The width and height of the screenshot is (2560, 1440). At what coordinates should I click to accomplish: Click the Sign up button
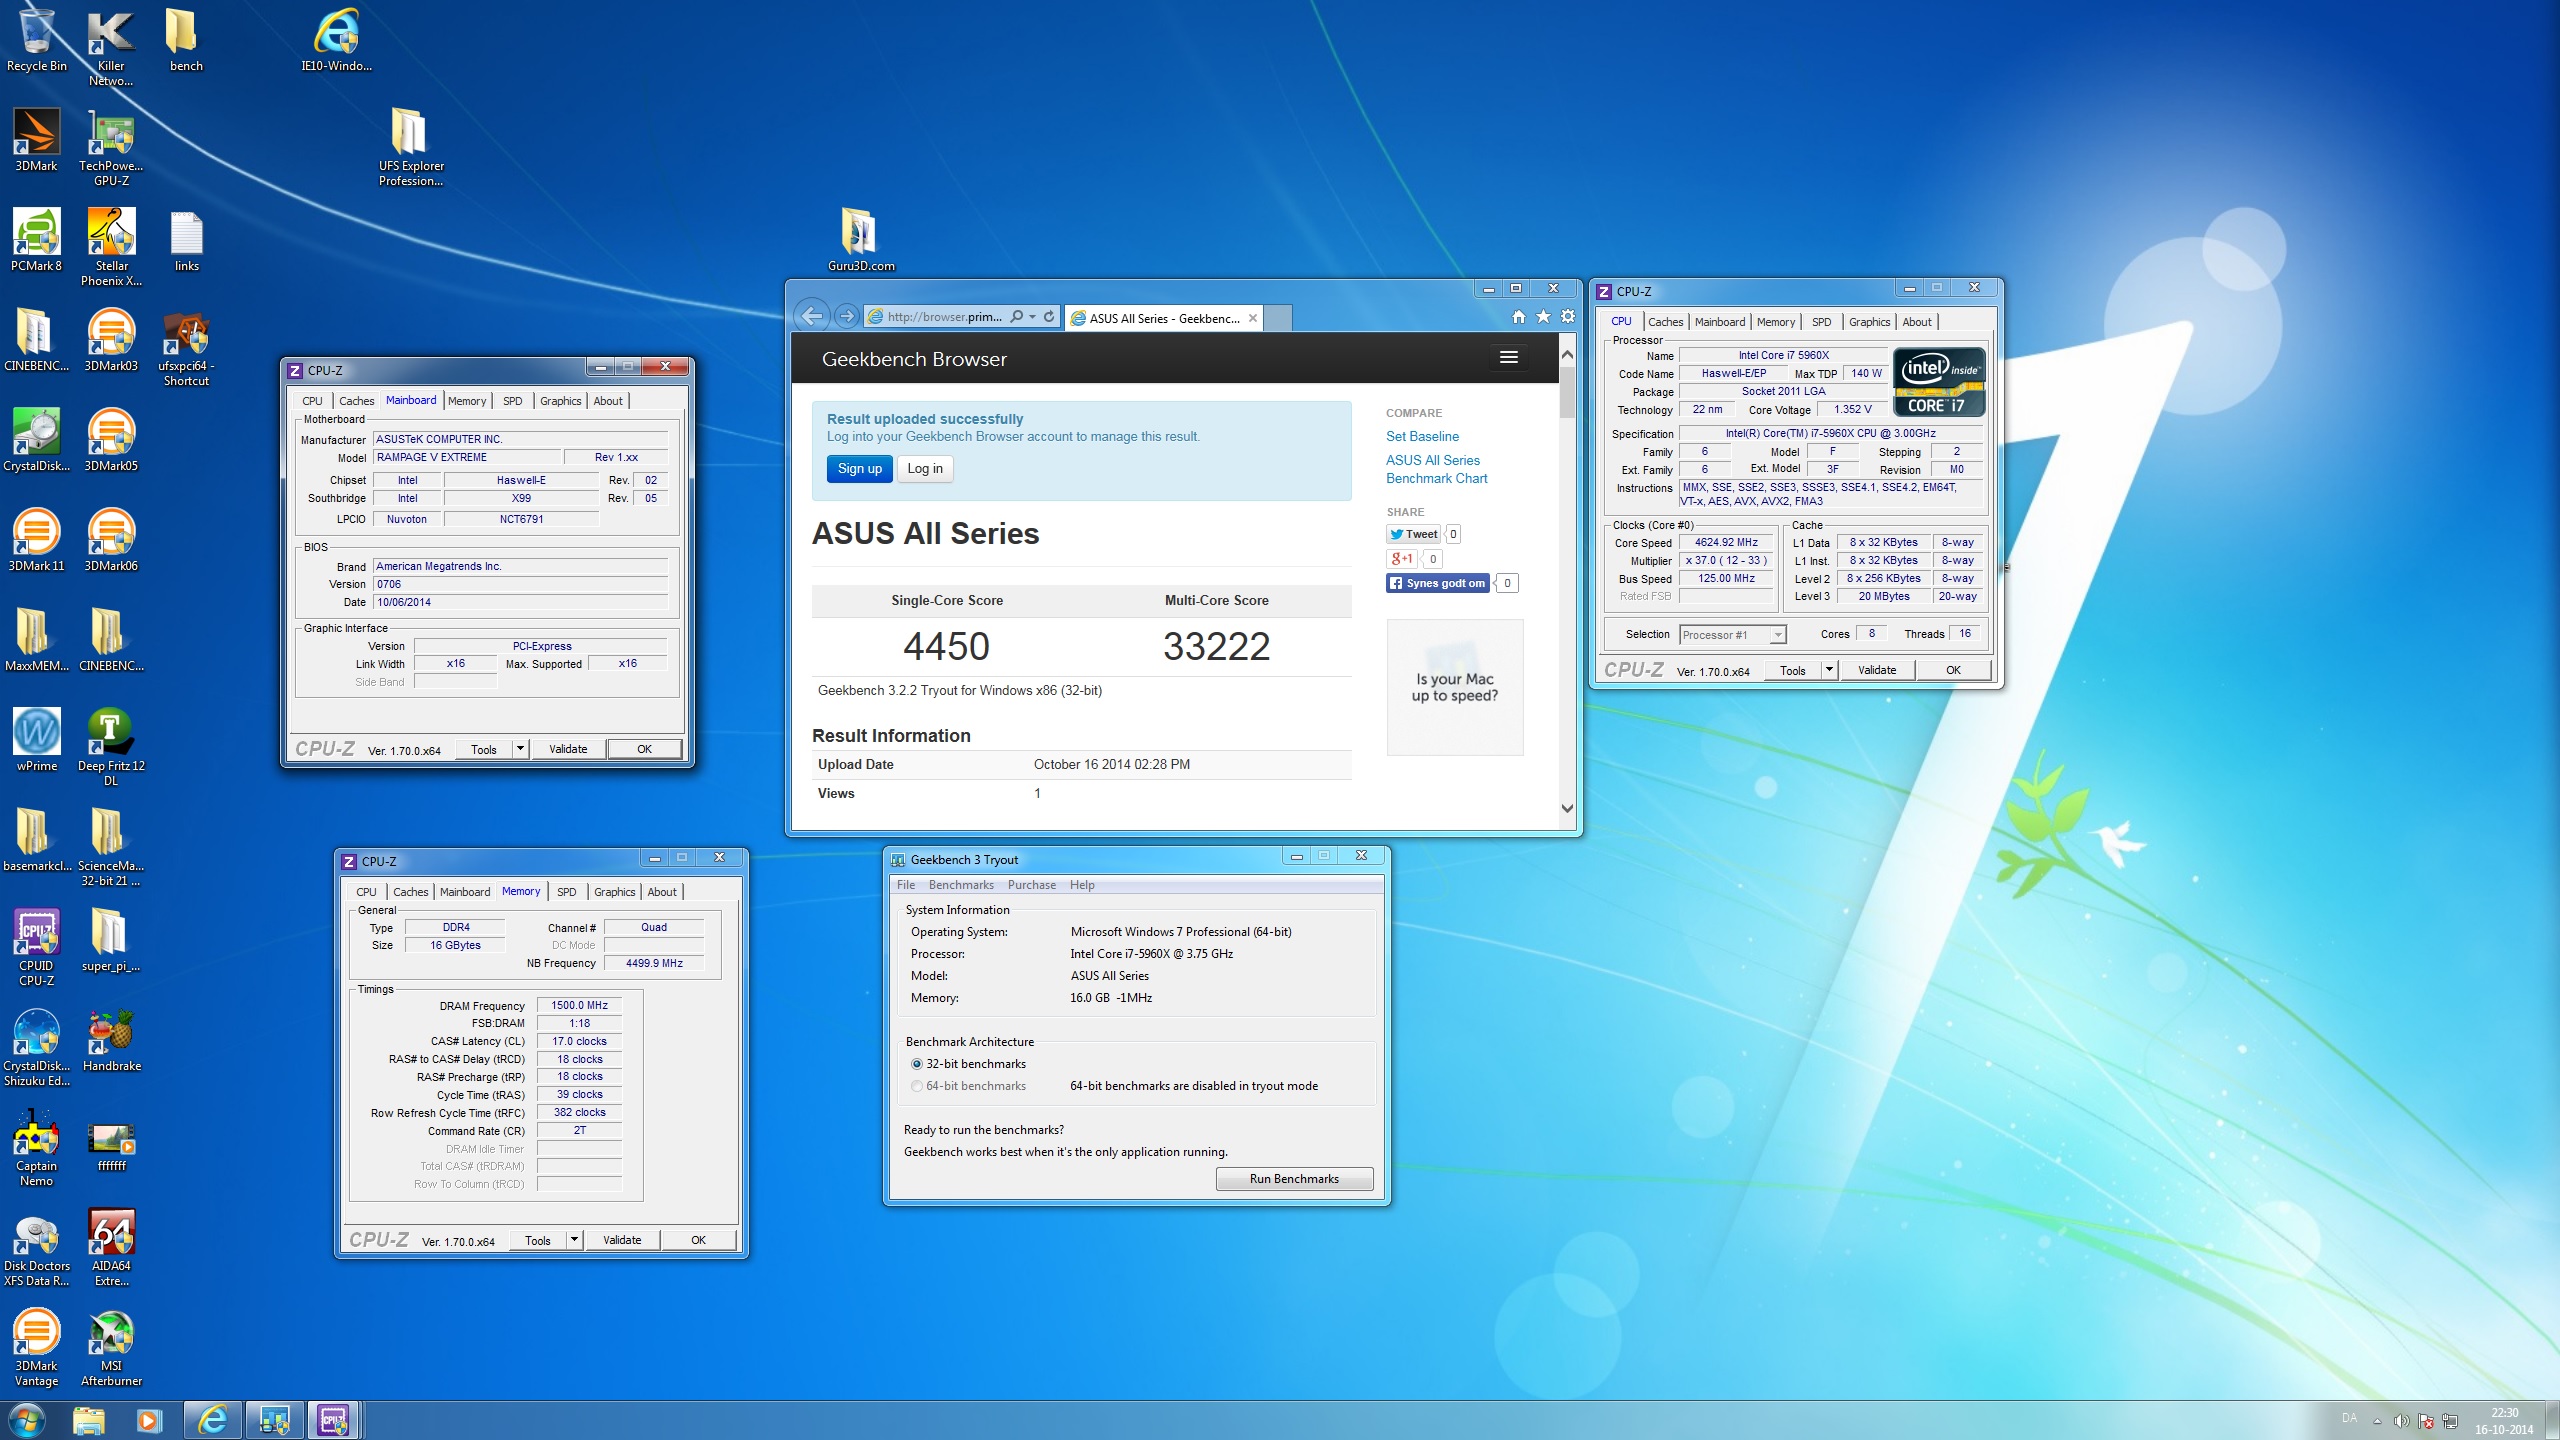click(860, 468)
